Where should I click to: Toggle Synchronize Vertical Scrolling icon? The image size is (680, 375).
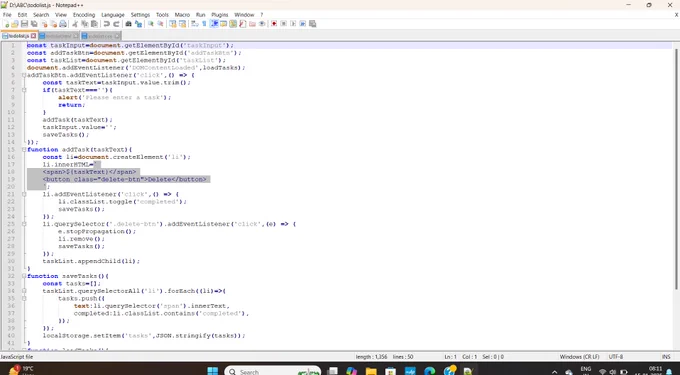click(x=173, y=23)
